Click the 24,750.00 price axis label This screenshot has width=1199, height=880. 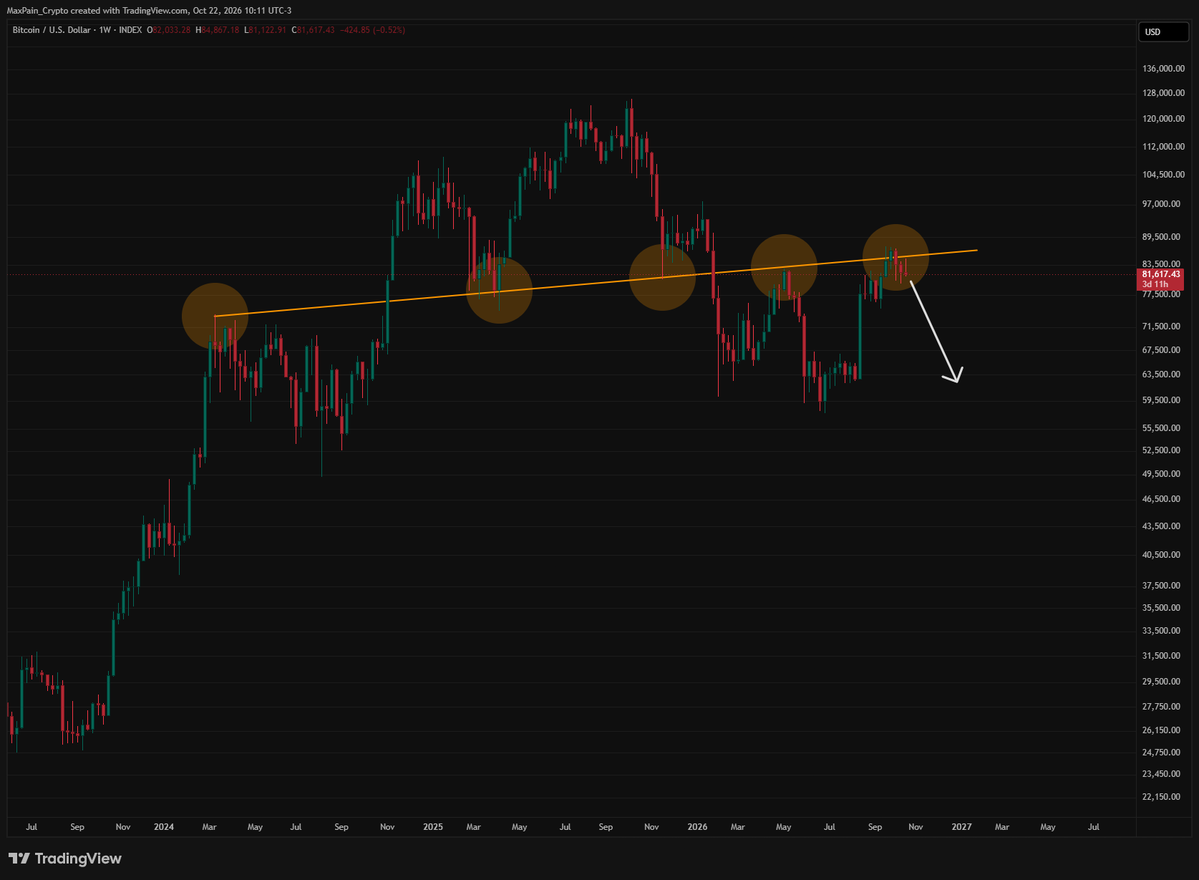point(1163,752)
